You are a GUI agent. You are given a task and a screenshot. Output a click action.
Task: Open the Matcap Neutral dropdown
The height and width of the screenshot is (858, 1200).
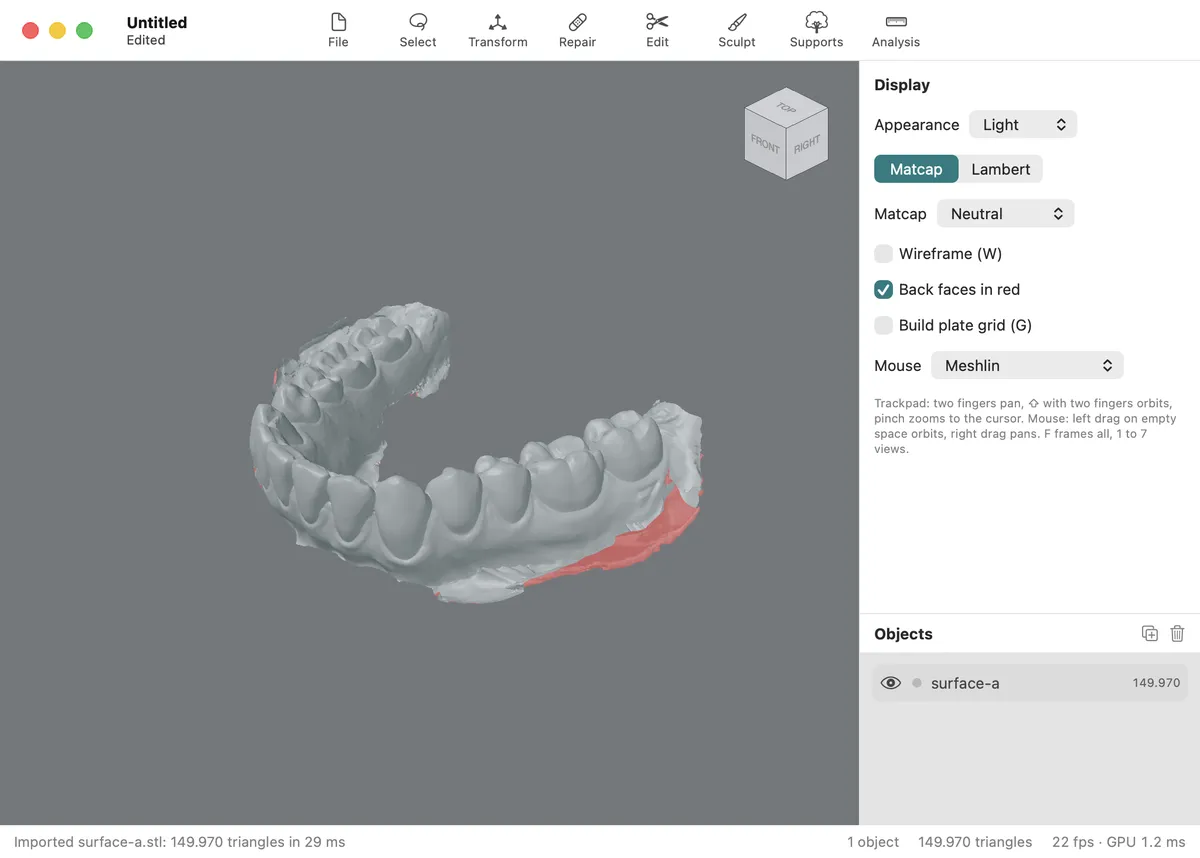tap(1006, 214)
